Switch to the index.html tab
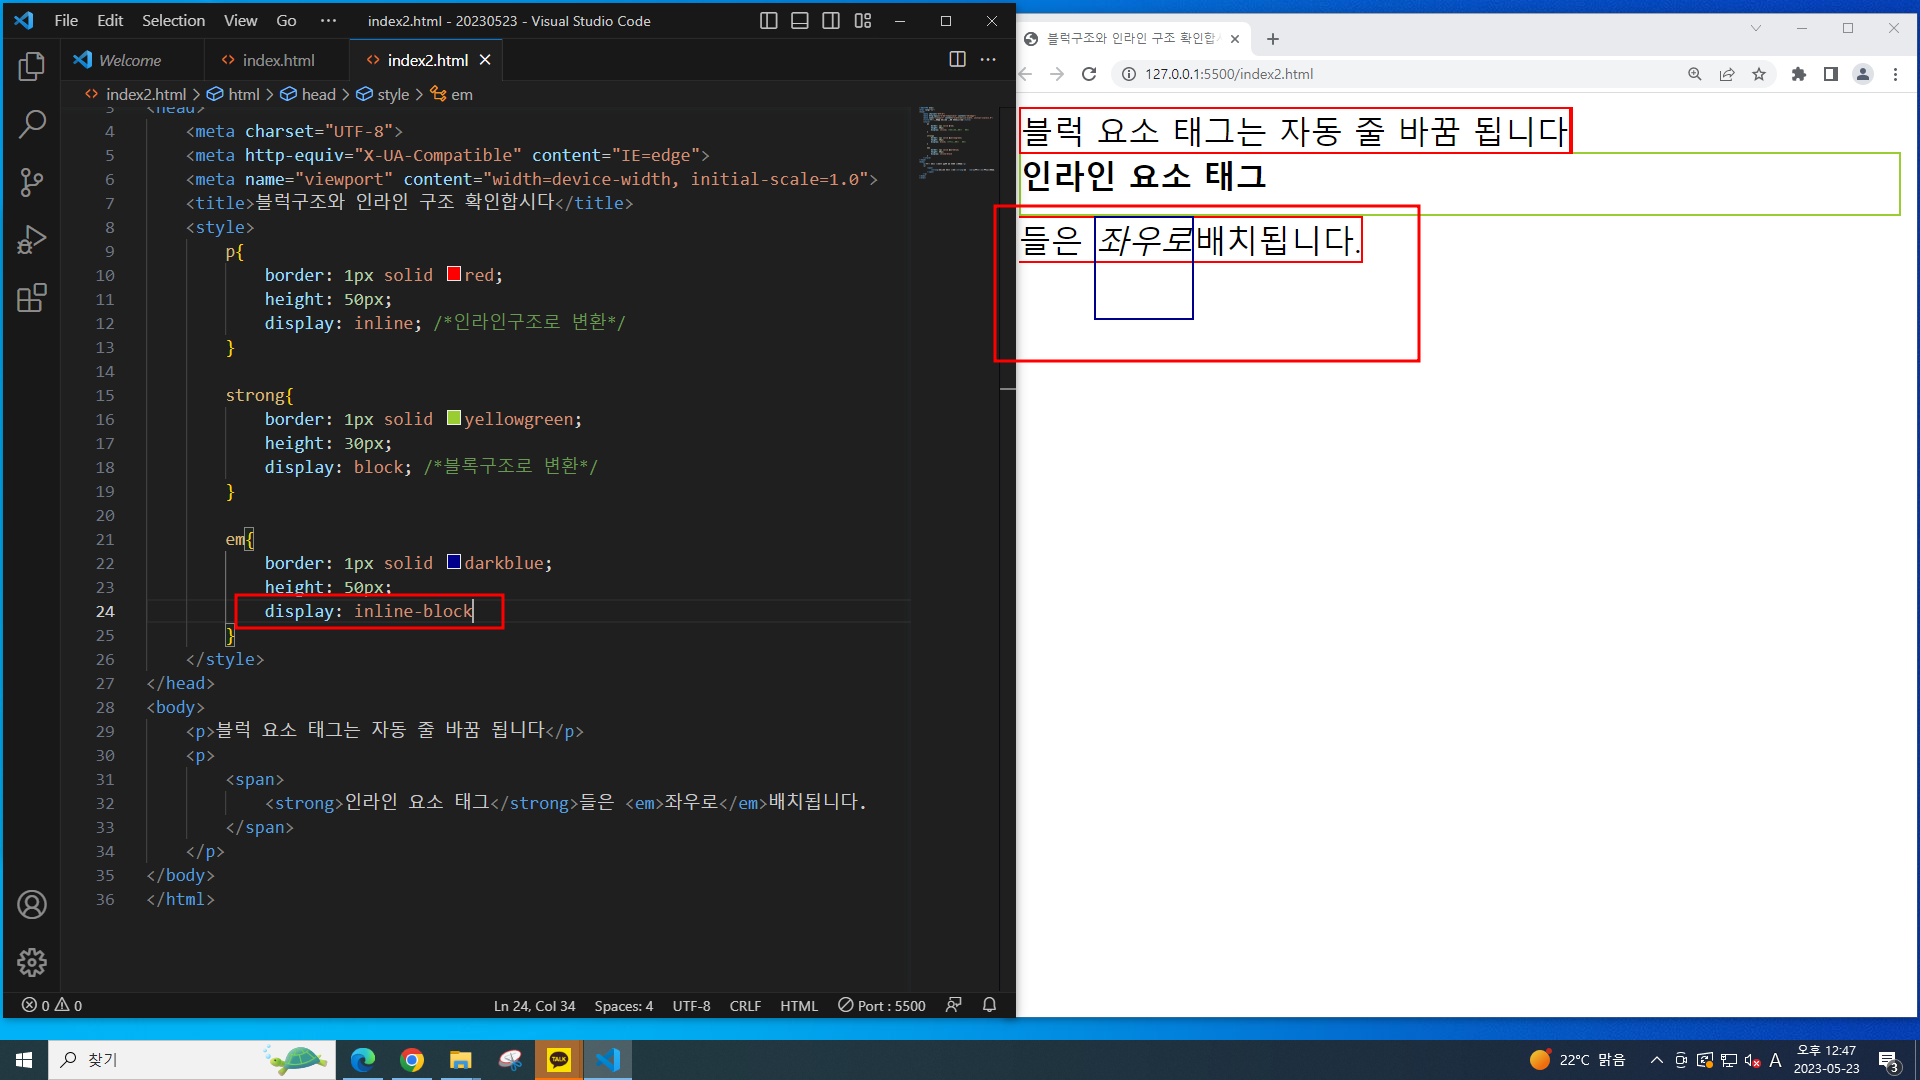 (x=277, y=60)
